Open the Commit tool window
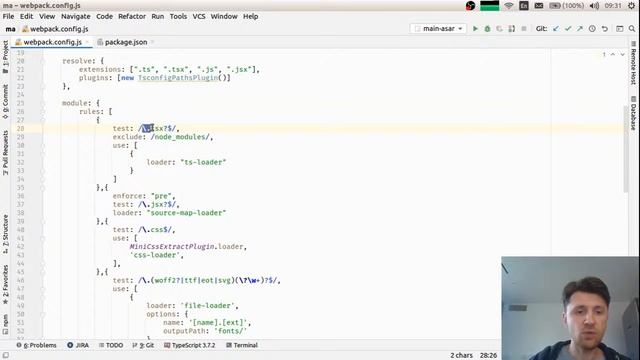640x360 pixels. pos(5,101)
